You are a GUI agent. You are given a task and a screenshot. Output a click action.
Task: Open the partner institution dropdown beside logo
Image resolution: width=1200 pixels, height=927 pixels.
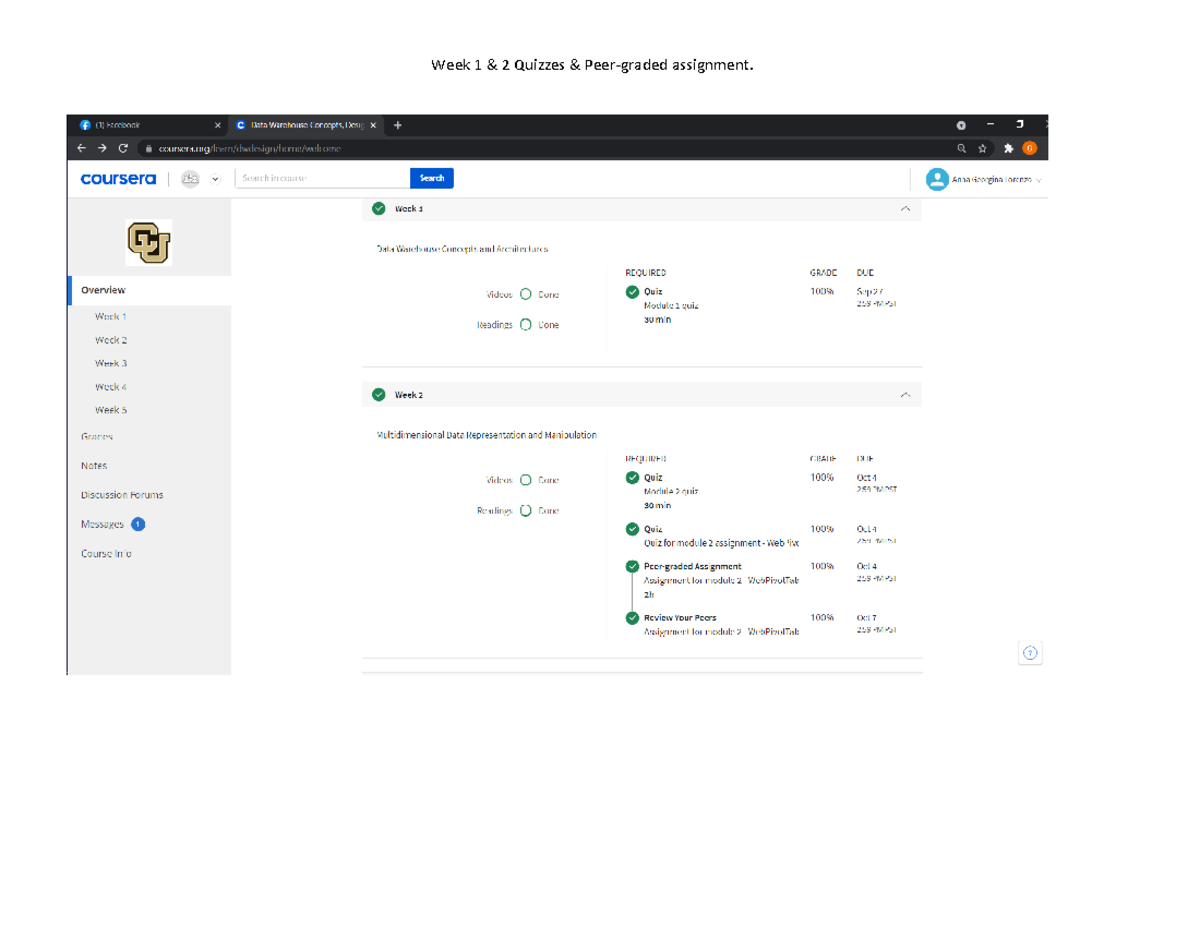215,179
